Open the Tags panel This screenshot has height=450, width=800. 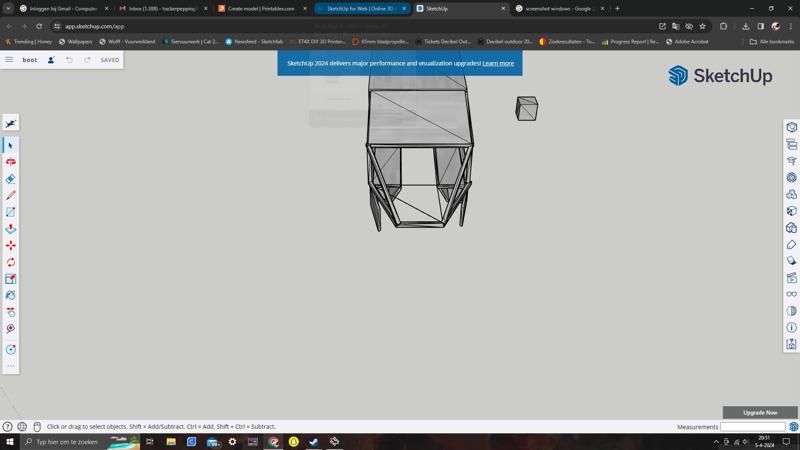click(x=791, y=244)
